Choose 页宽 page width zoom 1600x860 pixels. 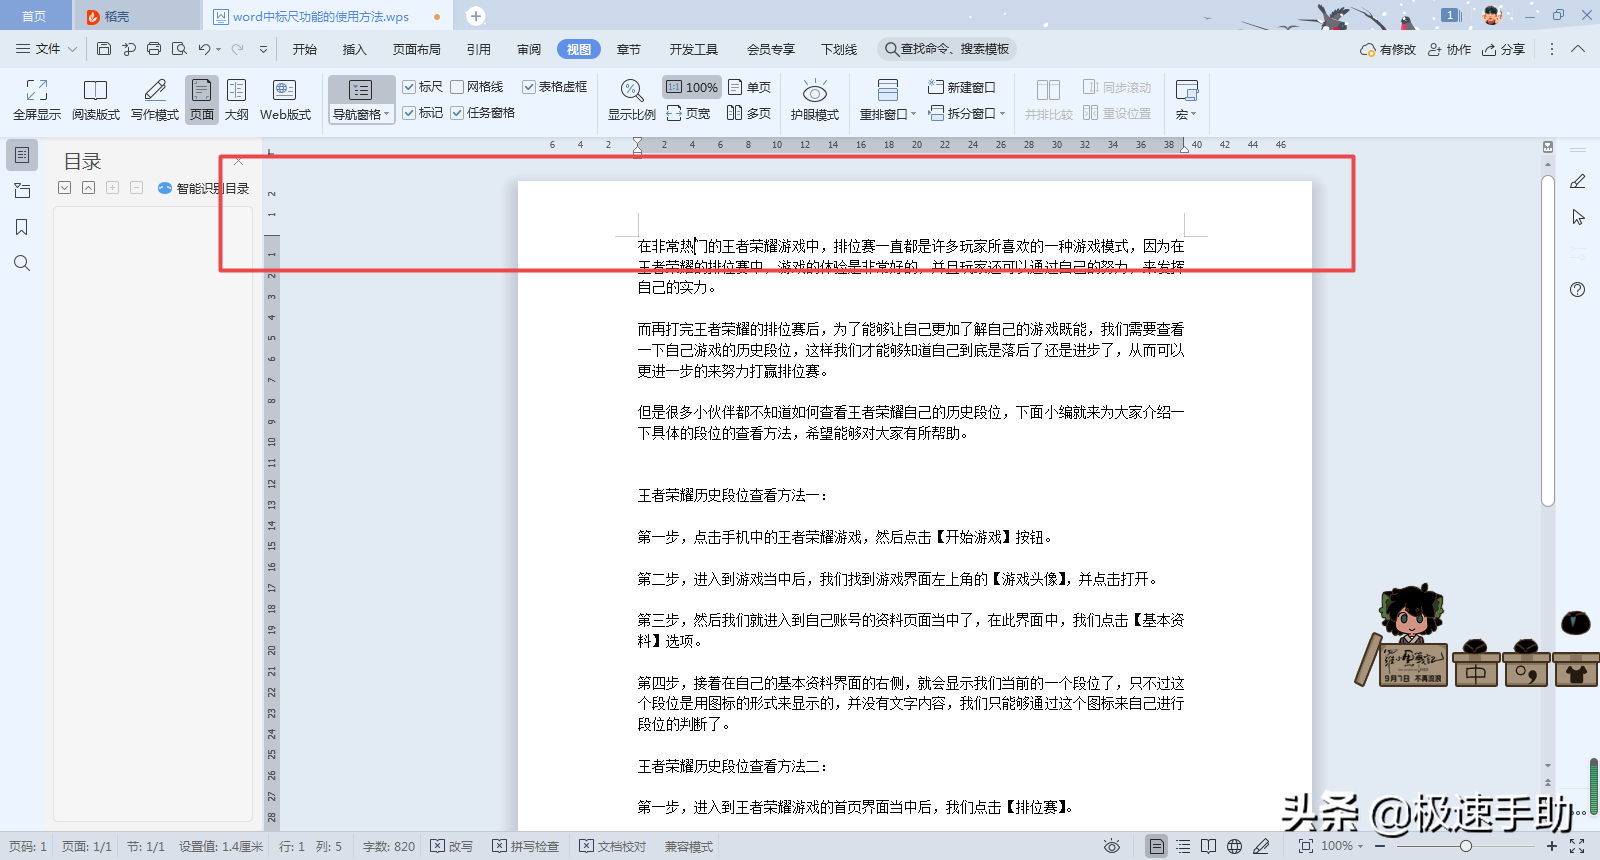[x=688, y=113]
